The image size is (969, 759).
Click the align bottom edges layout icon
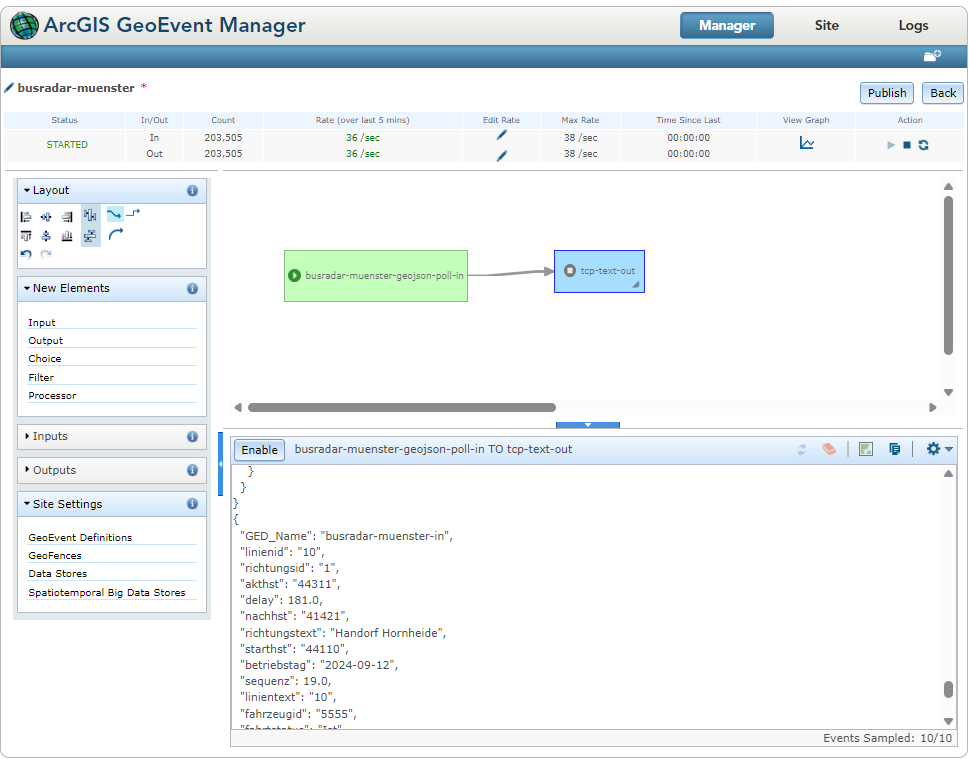[67, 236]
